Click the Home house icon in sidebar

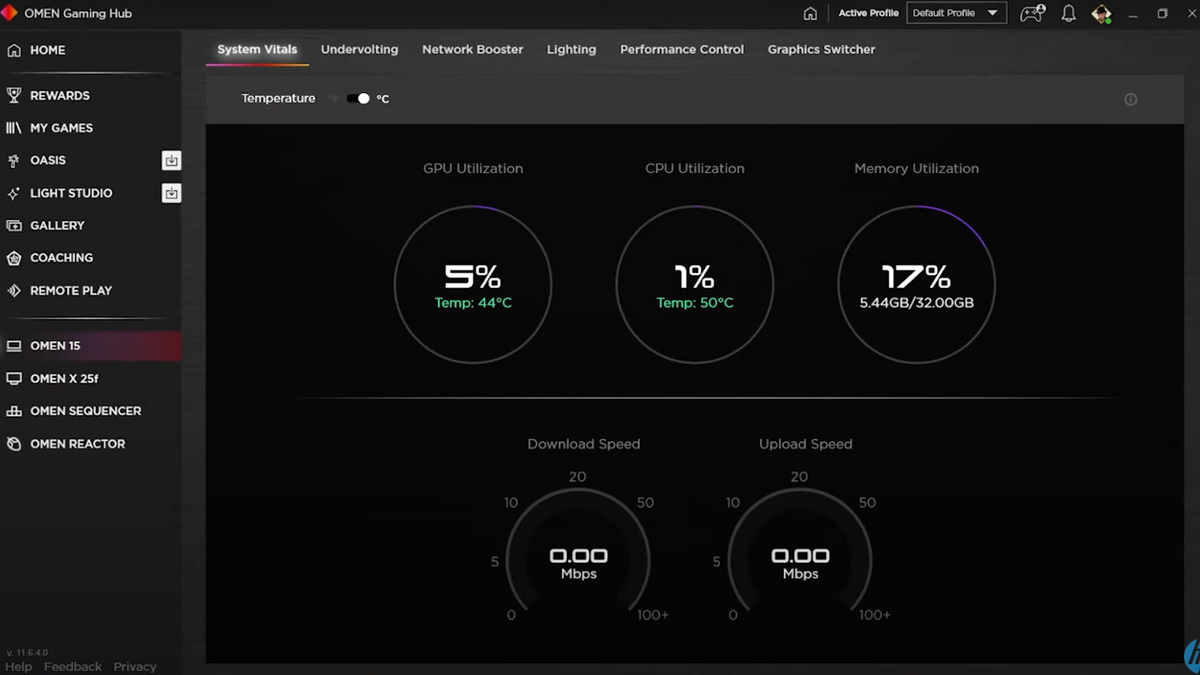click(x=14, y=50)
